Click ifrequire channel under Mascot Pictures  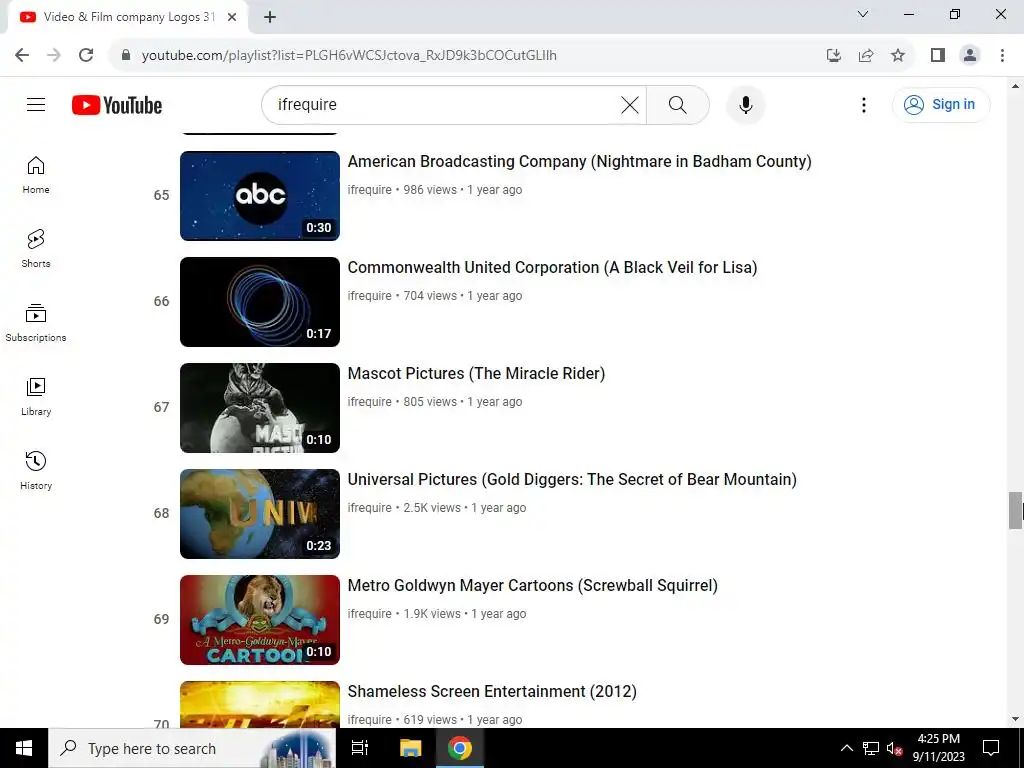coord(370,402)
